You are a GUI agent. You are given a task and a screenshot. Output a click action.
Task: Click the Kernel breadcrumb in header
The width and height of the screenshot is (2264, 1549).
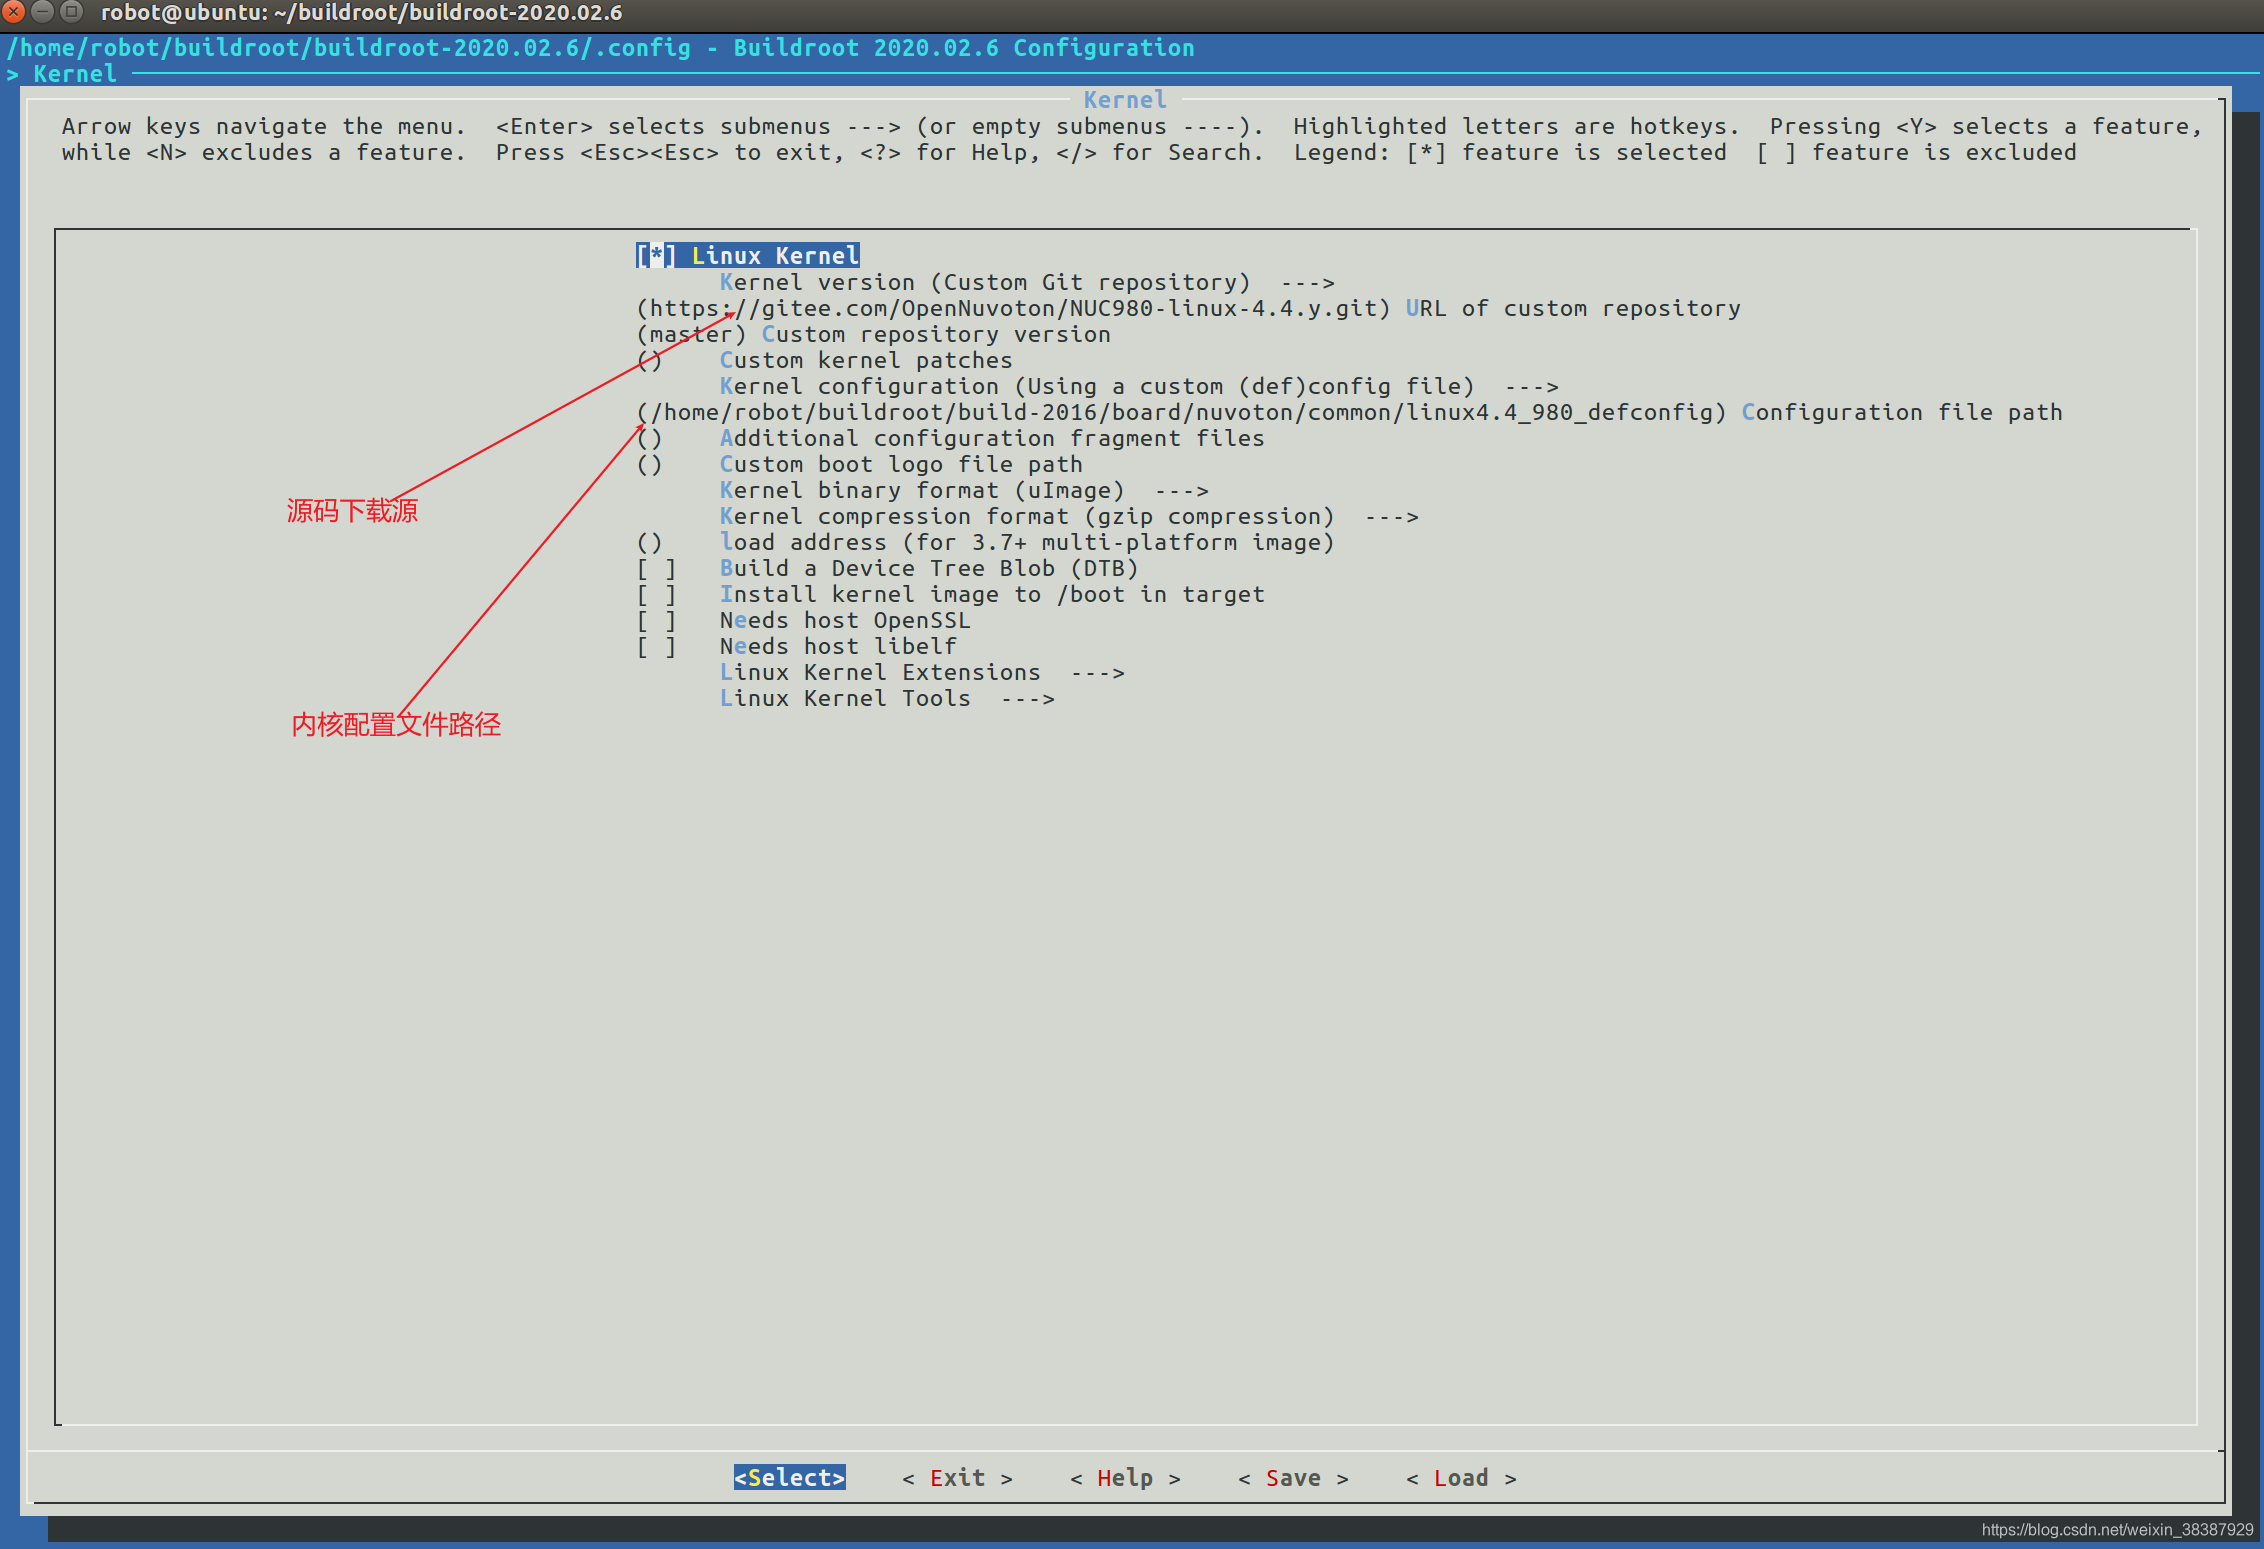click(x=75, y=74)
